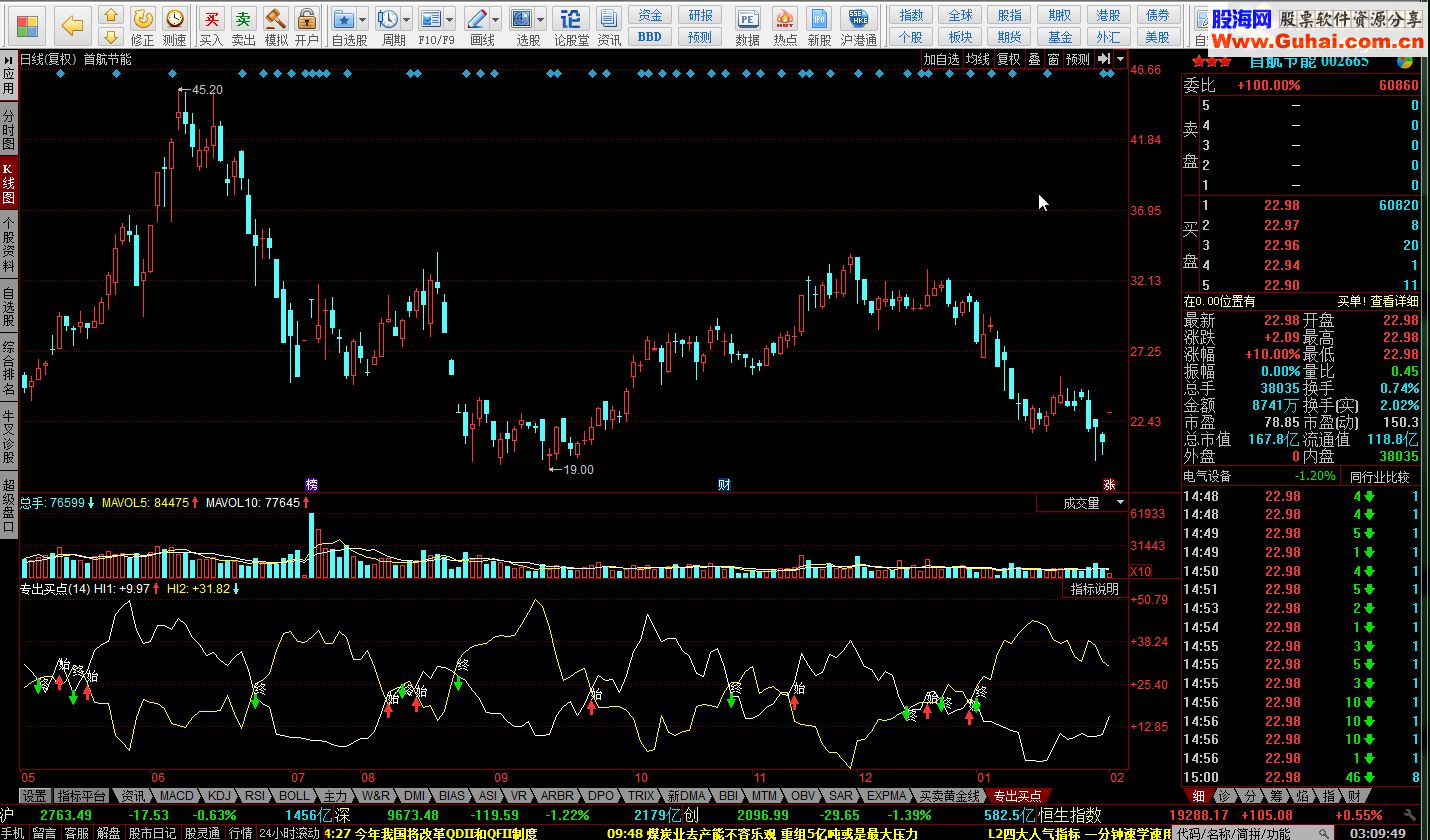Toggle the 叠 overlay option
Image resolution: width=1430 pixels, height=840 pixels.
click(1034, 59)
